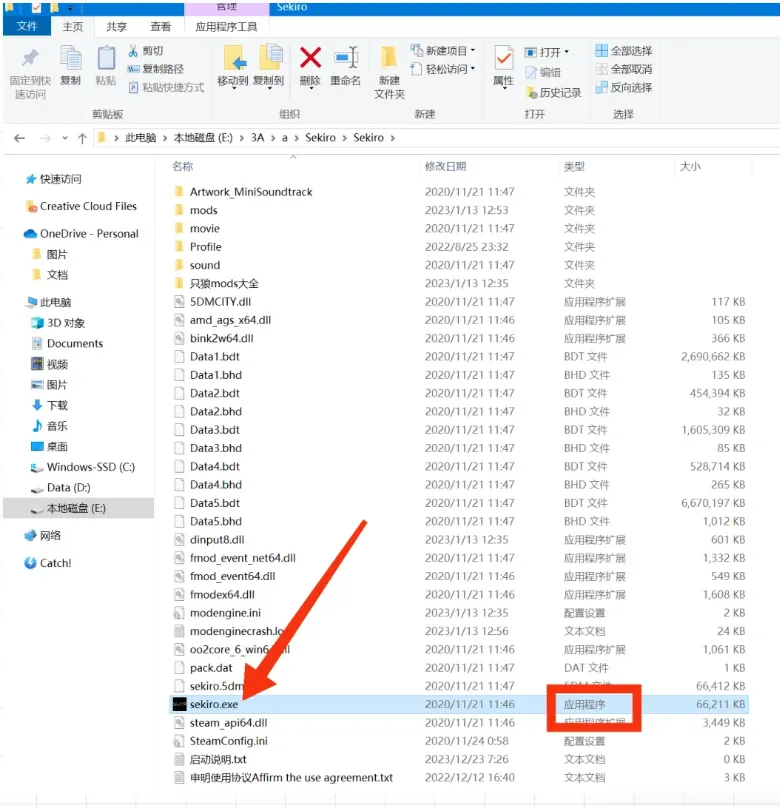Select 3D 对象 in sidebar

58,323
